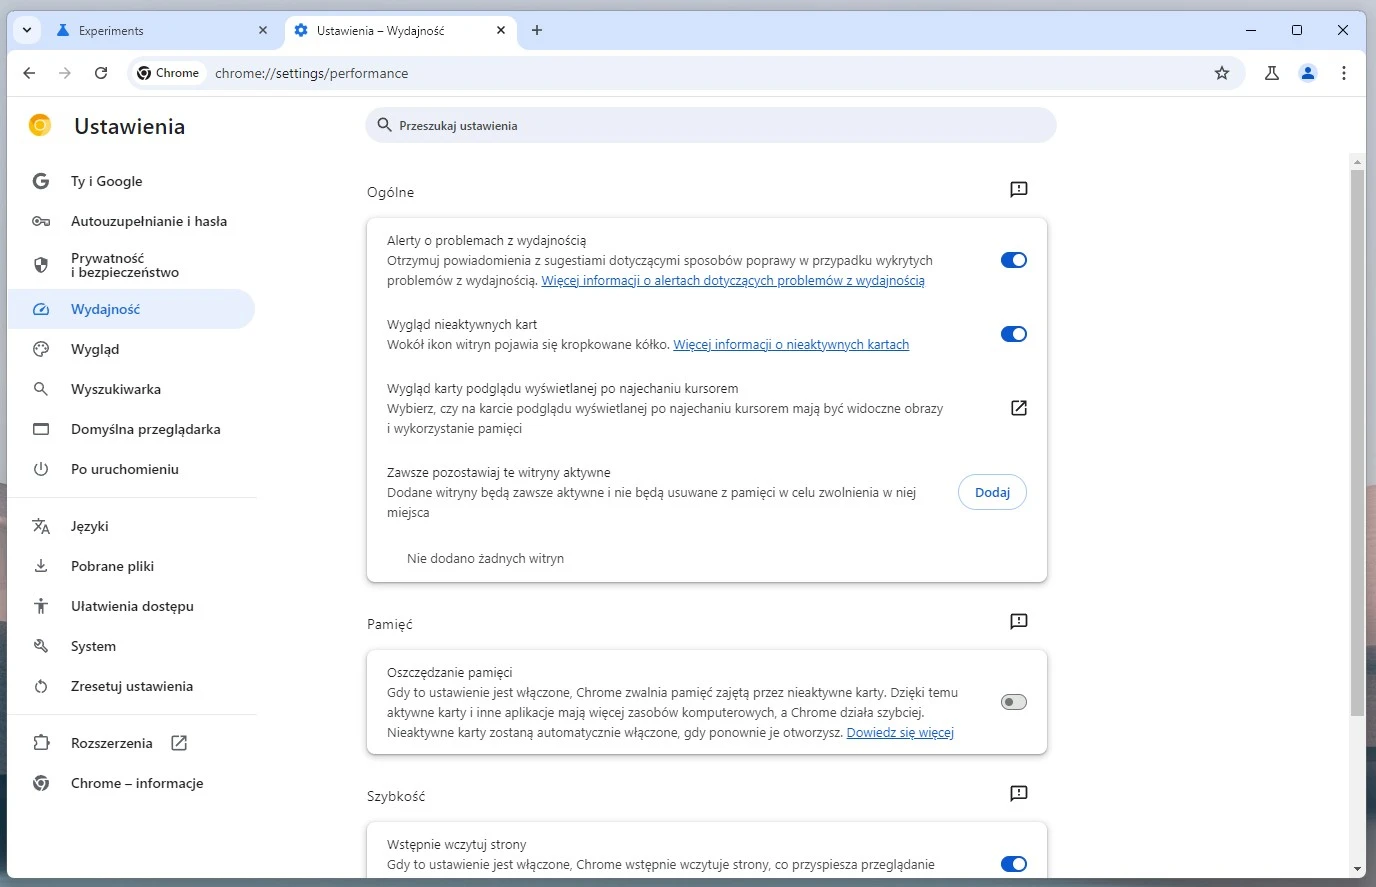Click the Chrome Labs flask icon
Image resolution: width=1376 pixels, height=887 pixels.
pyautogui.click(x=1271, y=73)
